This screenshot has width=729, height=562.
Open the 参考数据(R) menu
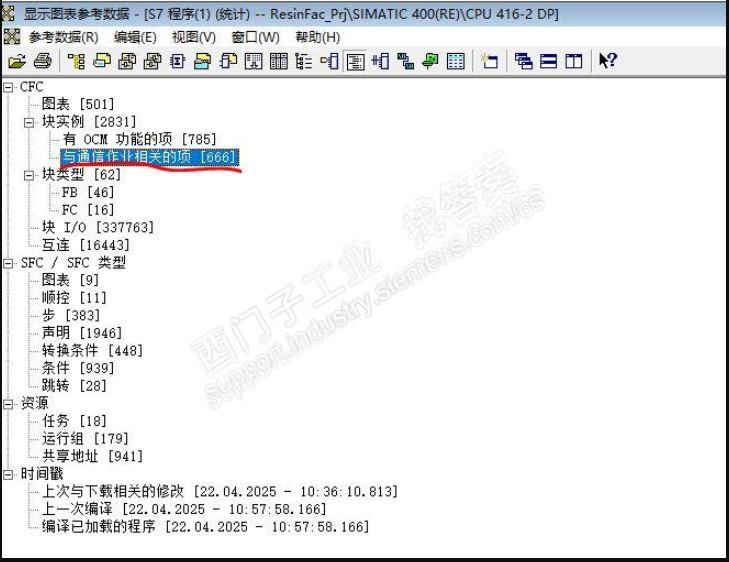click(64, 37)
